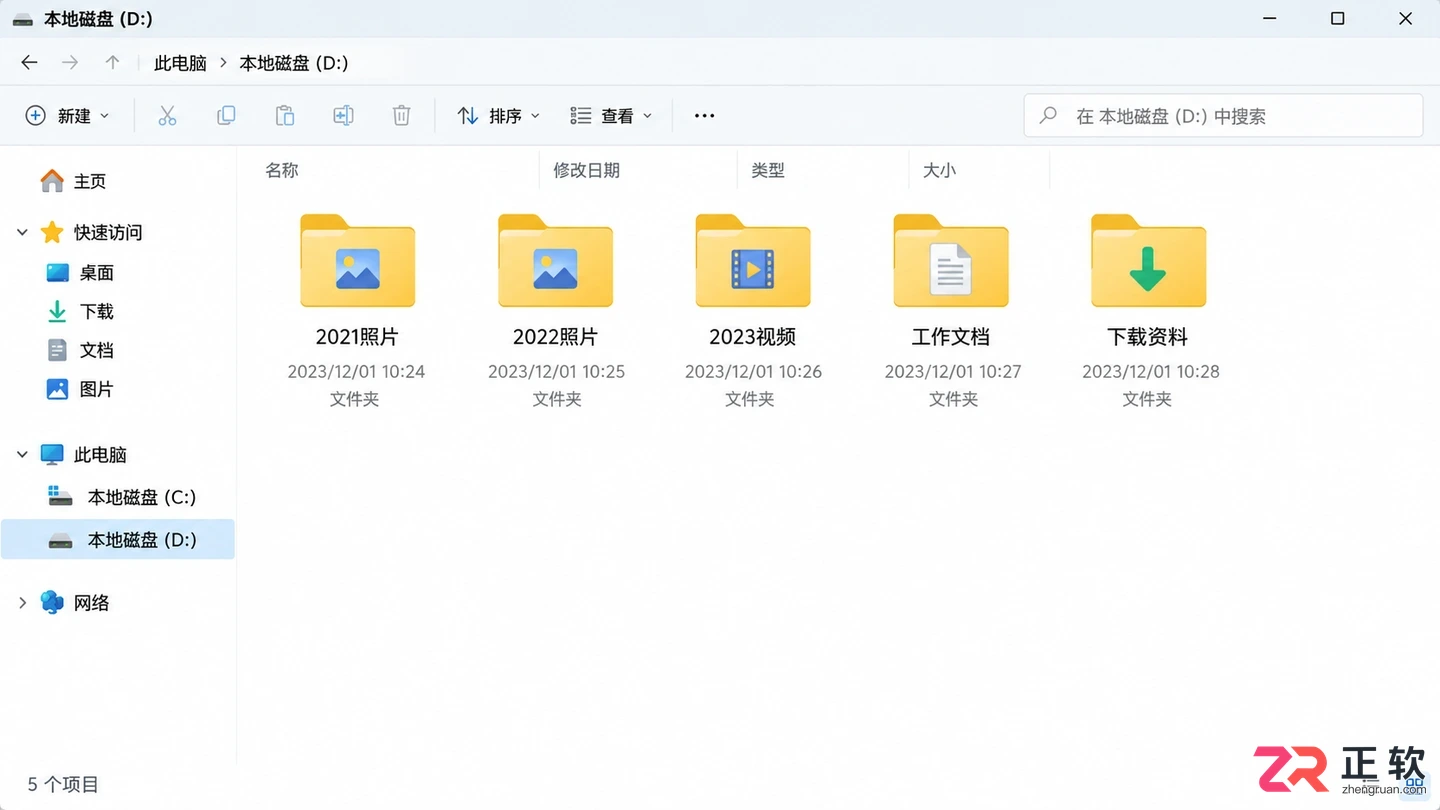
Task: Select the 2023视频 video folder icon
Action: 753,261
